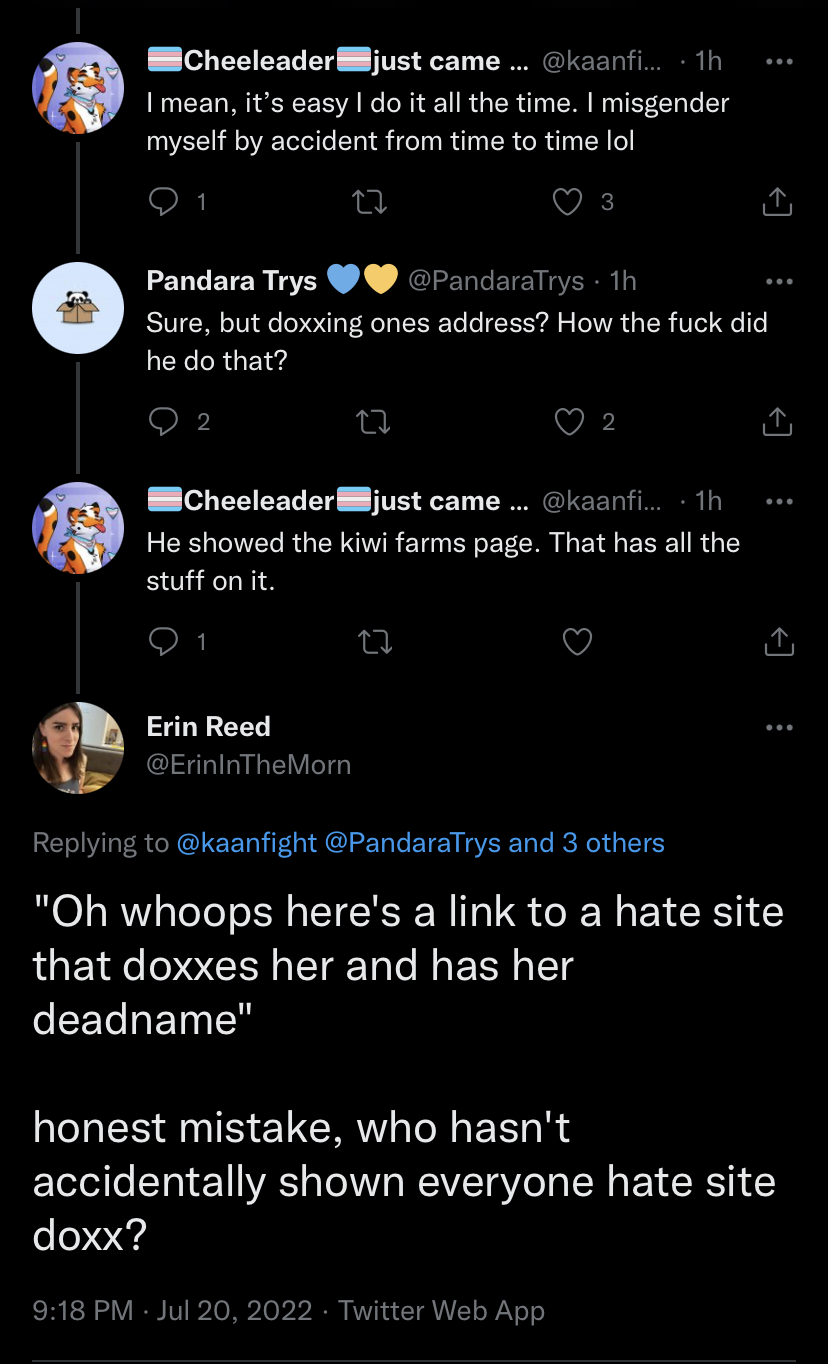Share the kiwi farms page tweet
This screenshot has height=1364, width=828.
click(777, 641)
